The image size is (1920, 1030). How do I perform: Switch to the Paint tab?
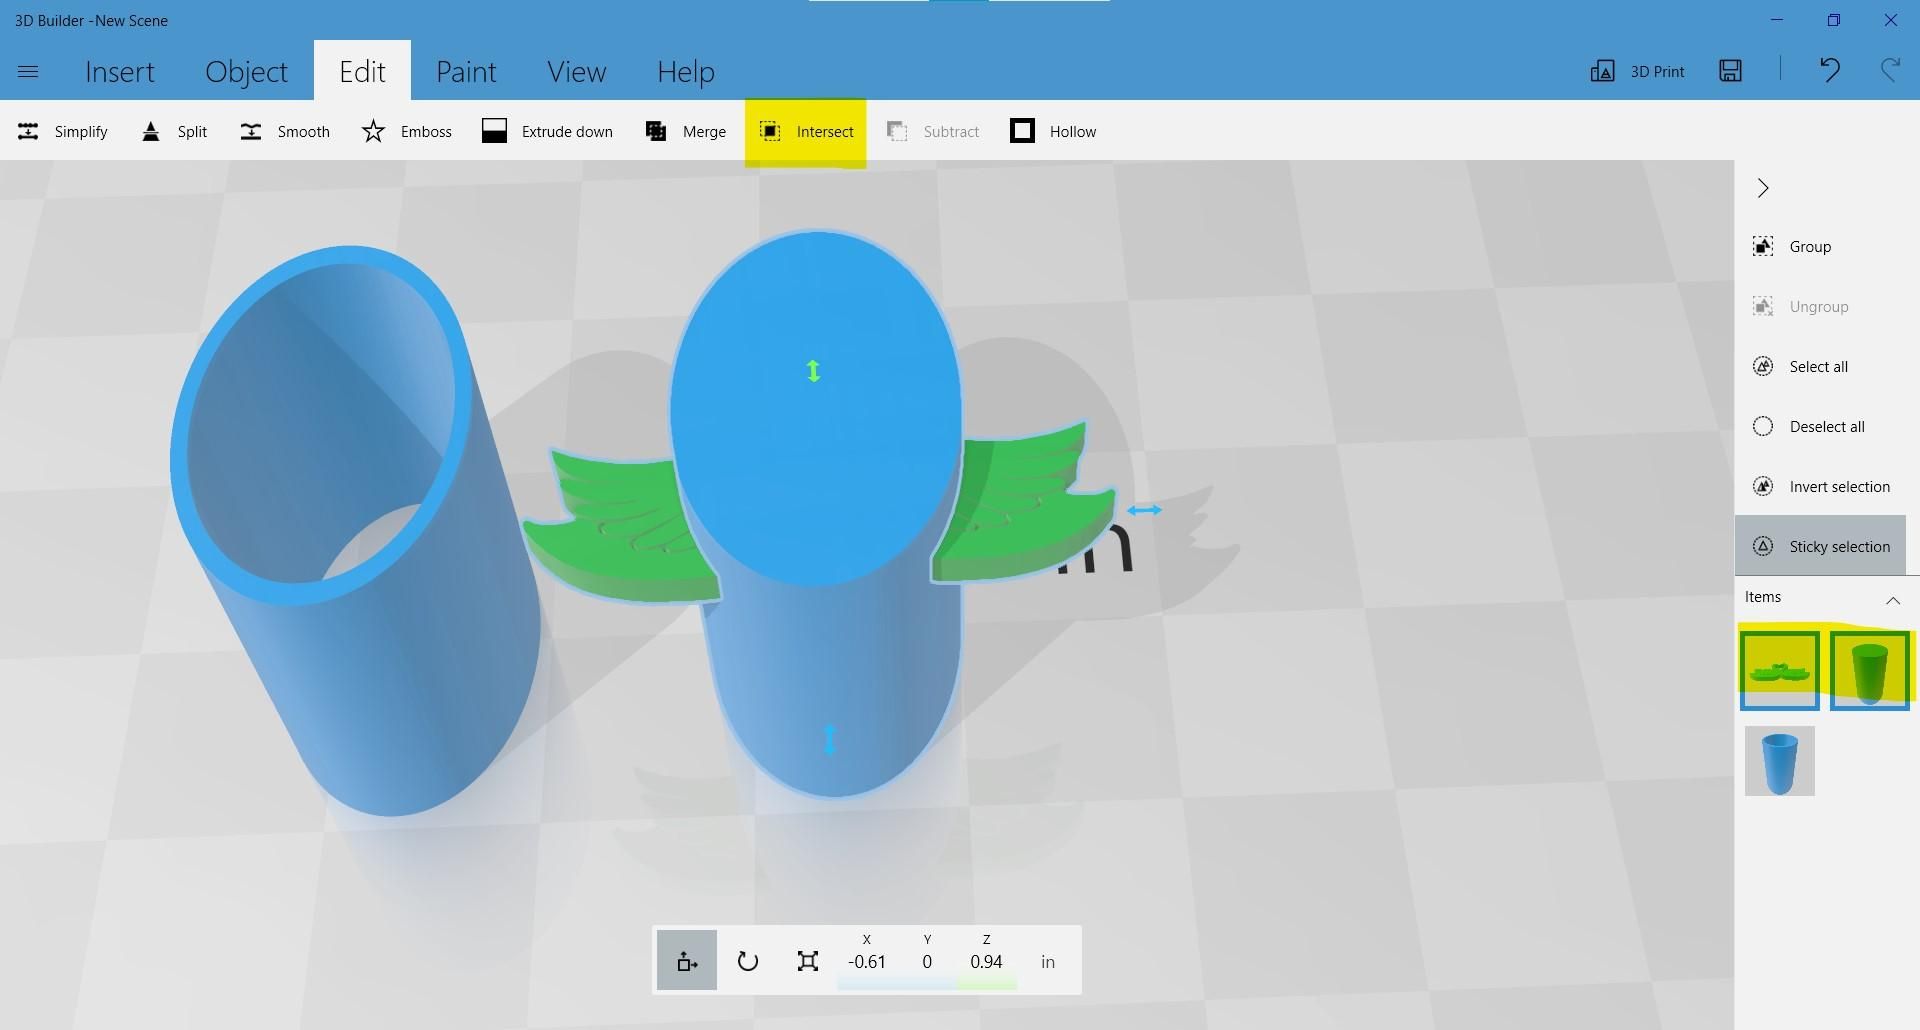pos(466,71)
